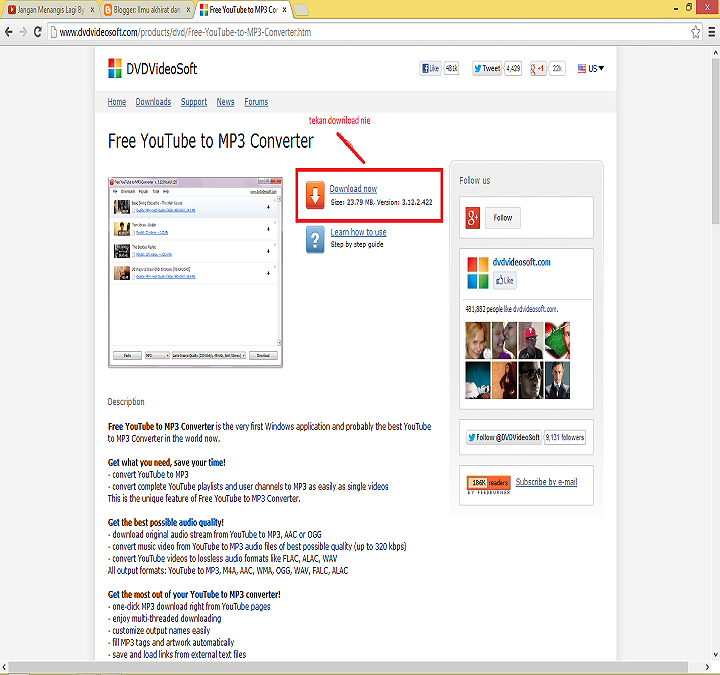Click the 4,429 tweet count
Image resolution: width=720 pixels, height=675 pixels.
(513, 68)
